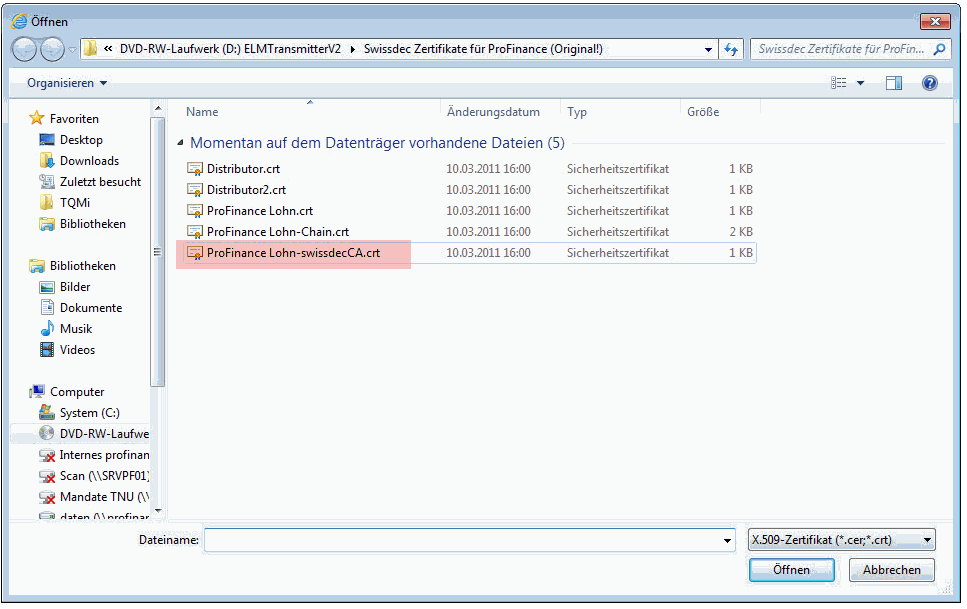Click the Distributor.crt certificate icon
967x609 pixels.
tap(195, 169)
